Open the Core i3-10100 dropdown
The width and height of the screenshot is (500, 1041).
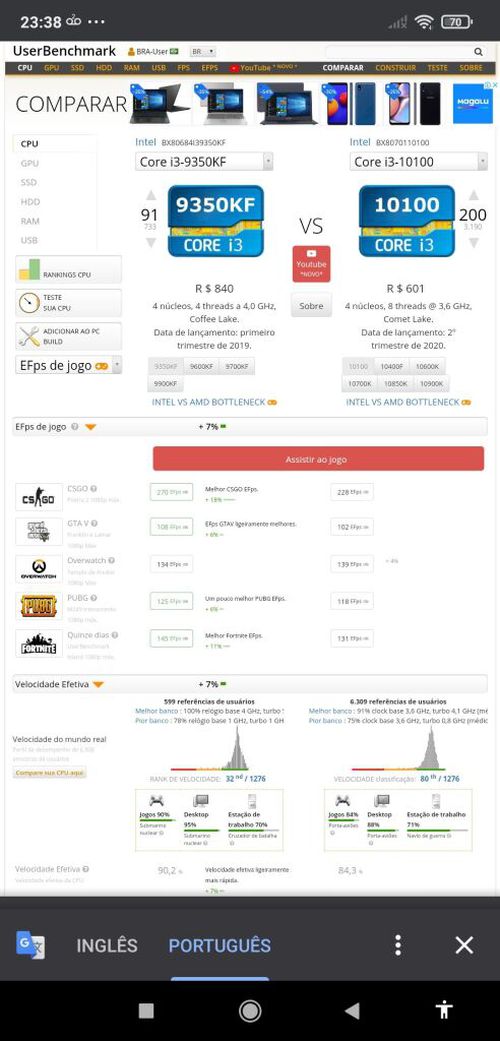pyautogui.click(x=418, y=161)
